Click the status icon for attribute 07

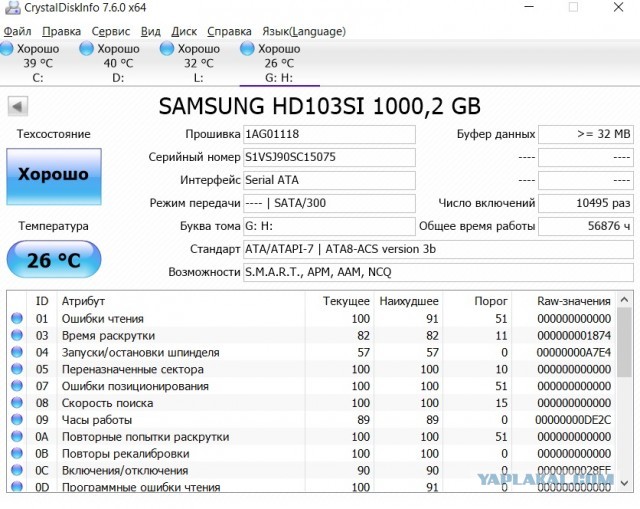[17, 386]
